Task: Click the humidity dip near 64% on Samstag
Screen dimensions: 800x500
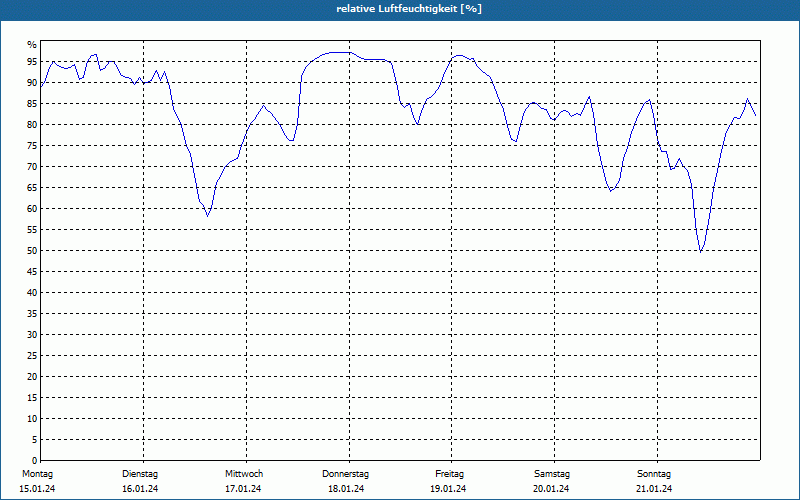Action: tap(611, 191)
